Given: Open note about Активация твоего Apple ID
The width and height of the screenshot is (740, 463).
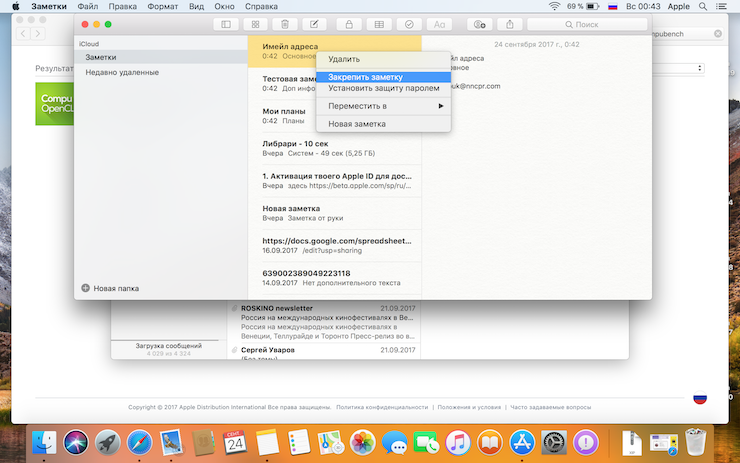Looking at the screenshot, I should [335, 181].
